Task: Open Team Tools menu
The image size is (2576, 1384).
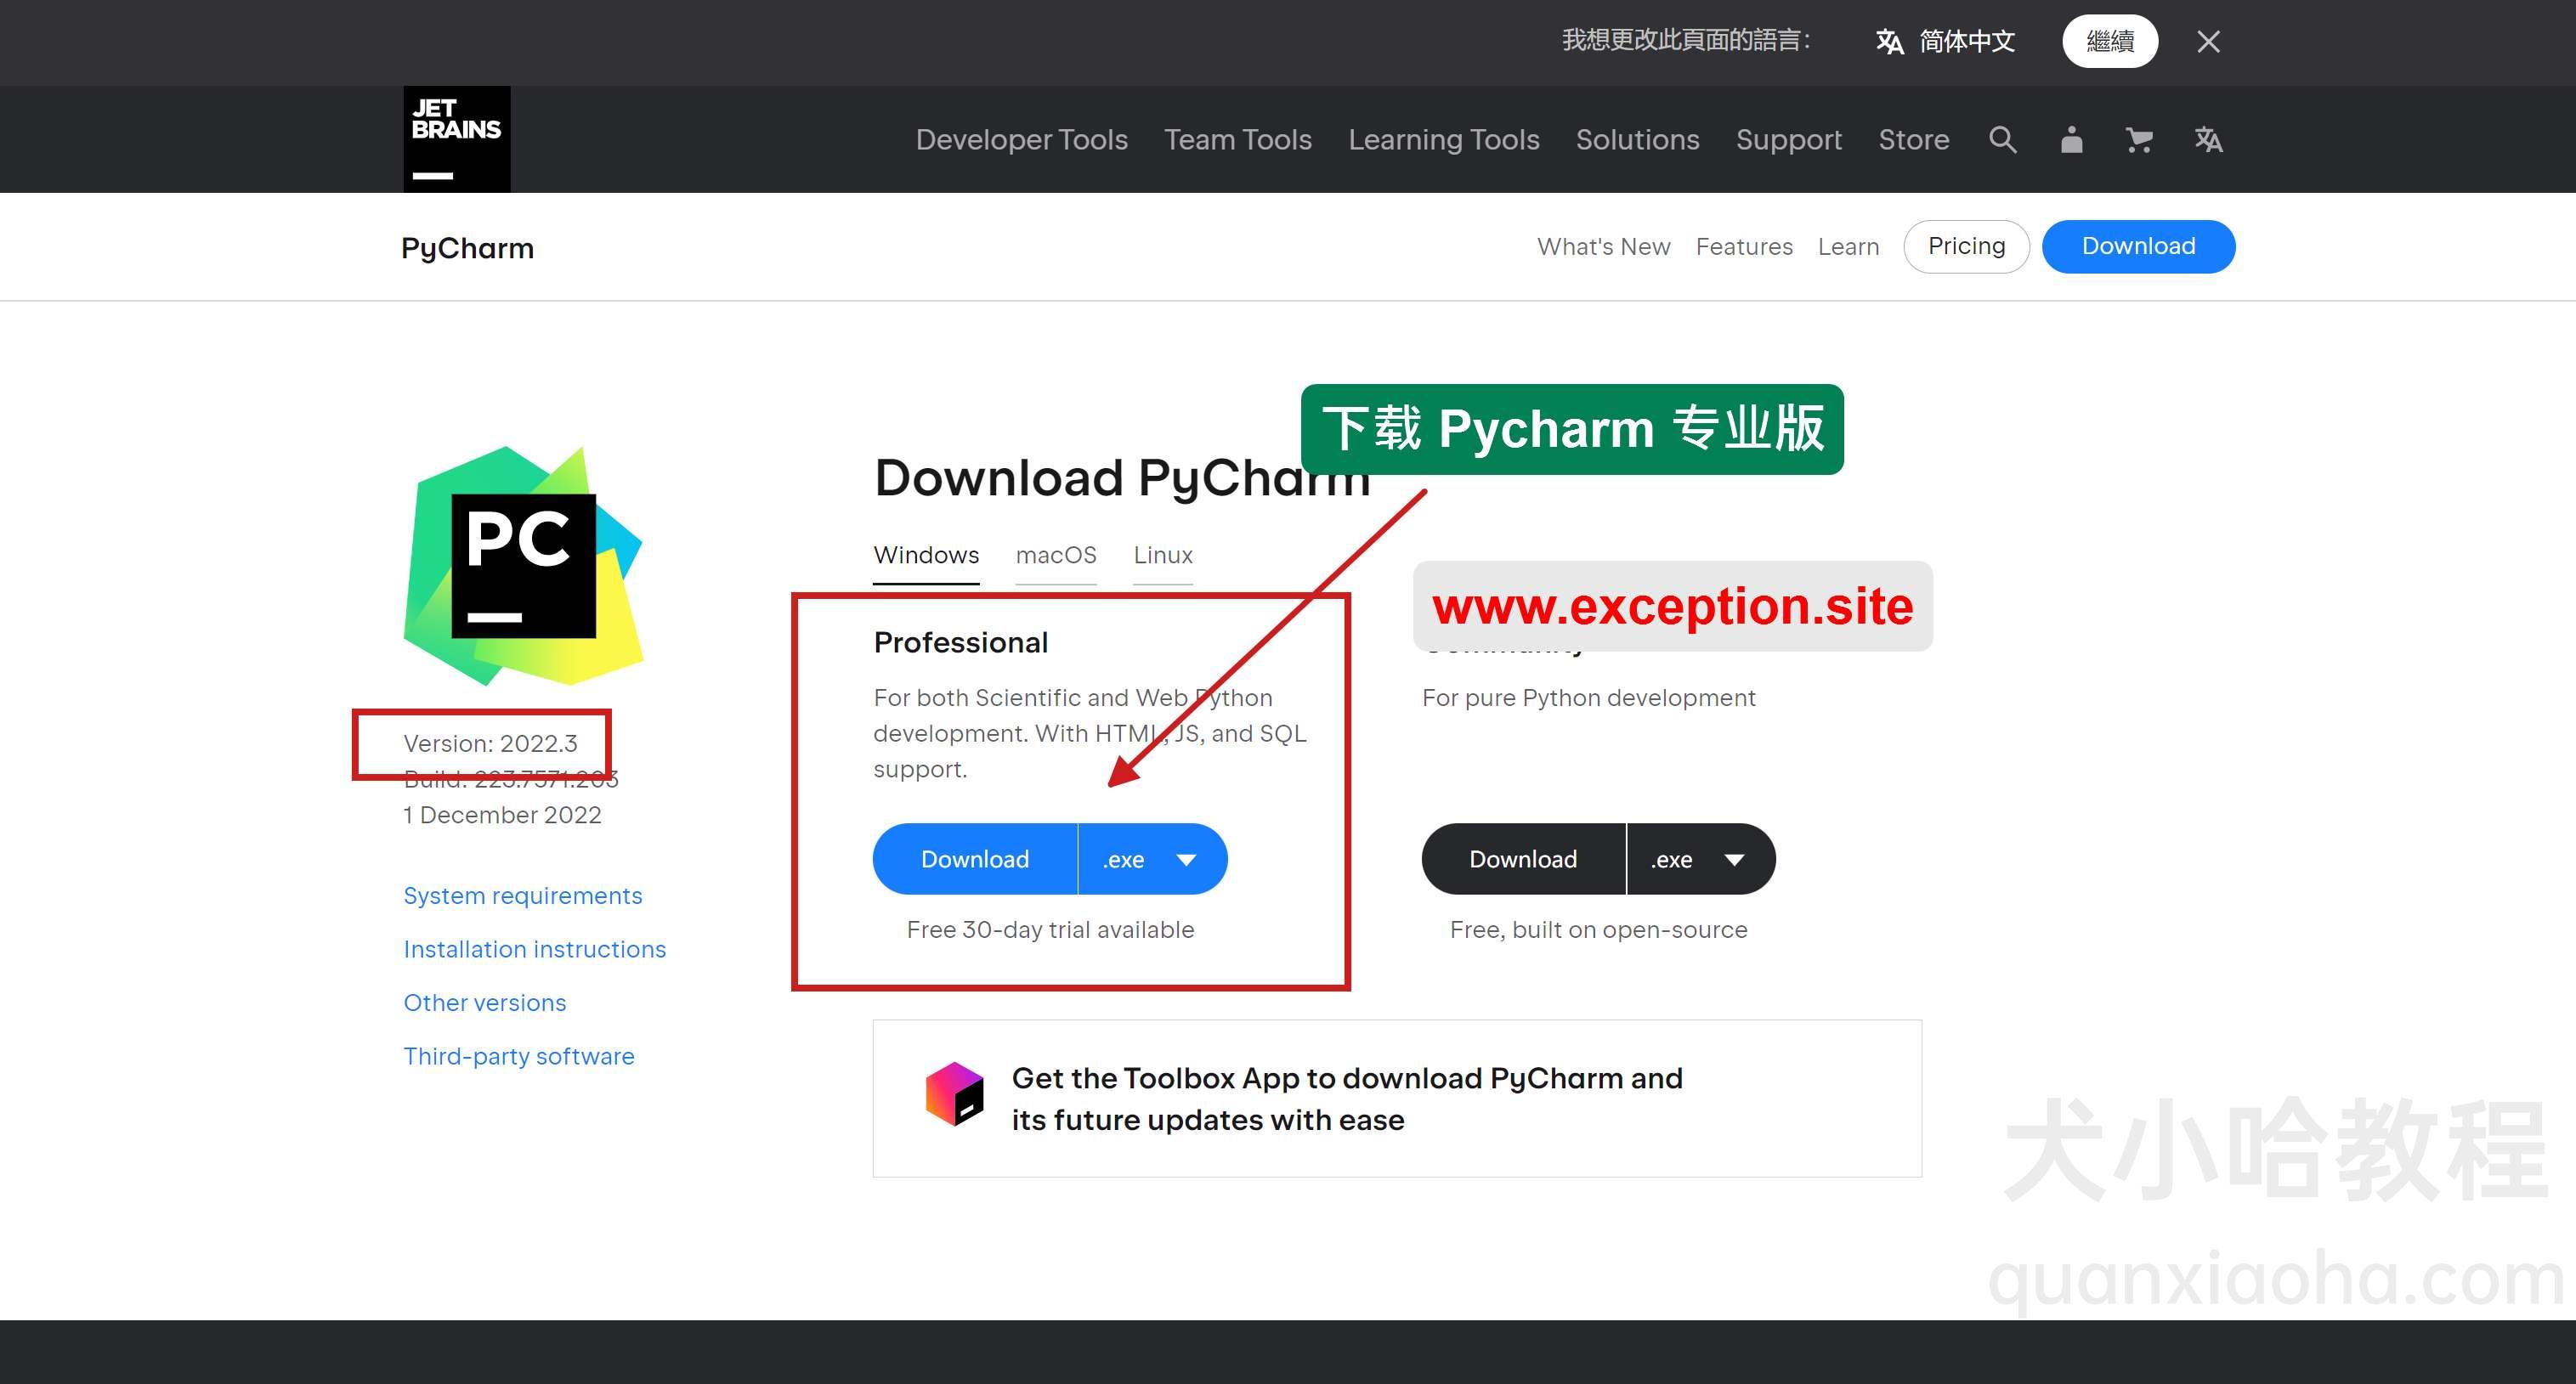Action: [1237, 140]
